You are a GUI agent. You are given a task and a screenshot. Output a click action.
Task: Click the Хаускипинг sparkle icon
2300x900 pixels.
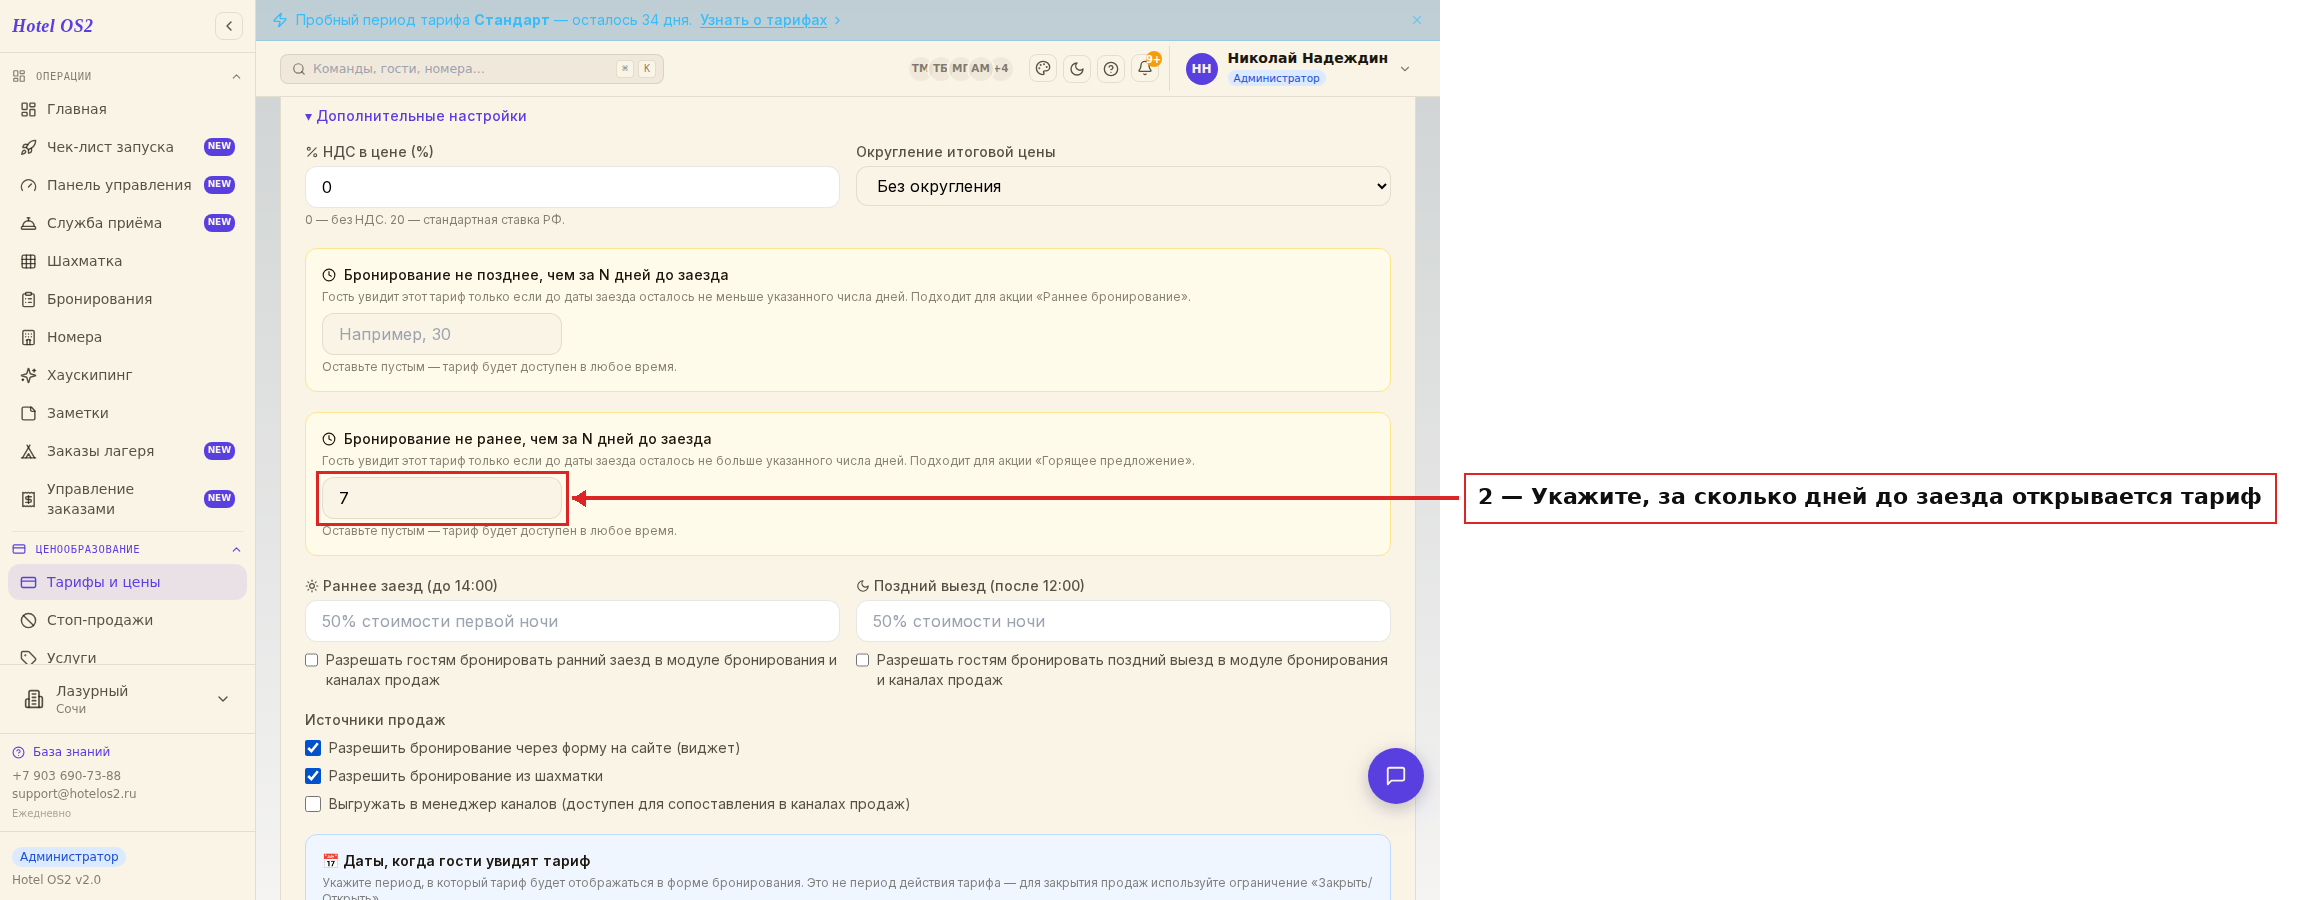click(x=29, y=375)
